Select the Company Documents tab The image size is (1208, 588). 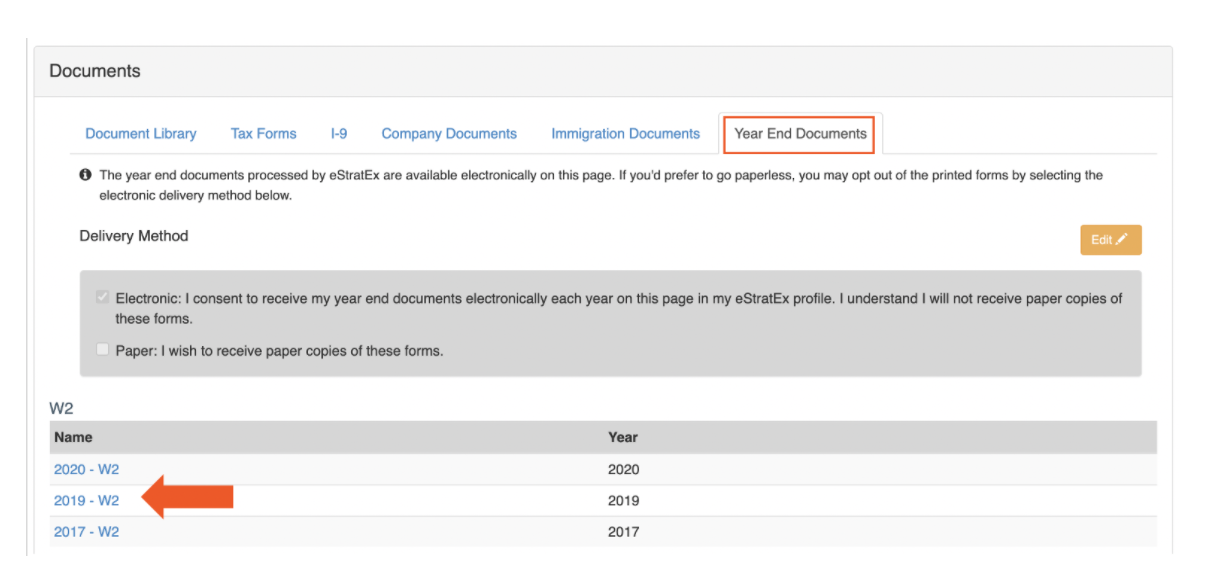click(x=449, y=133)
